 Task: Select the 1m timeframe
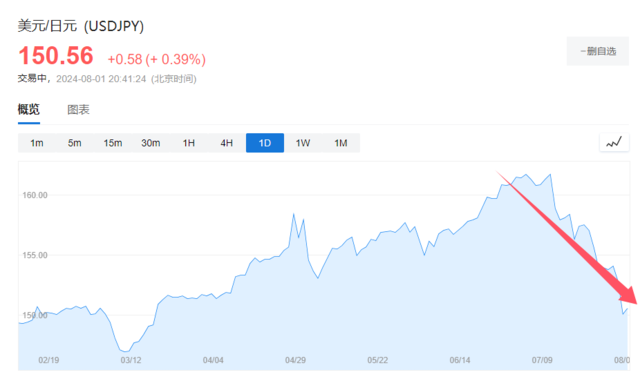click(x=37, y=143)
